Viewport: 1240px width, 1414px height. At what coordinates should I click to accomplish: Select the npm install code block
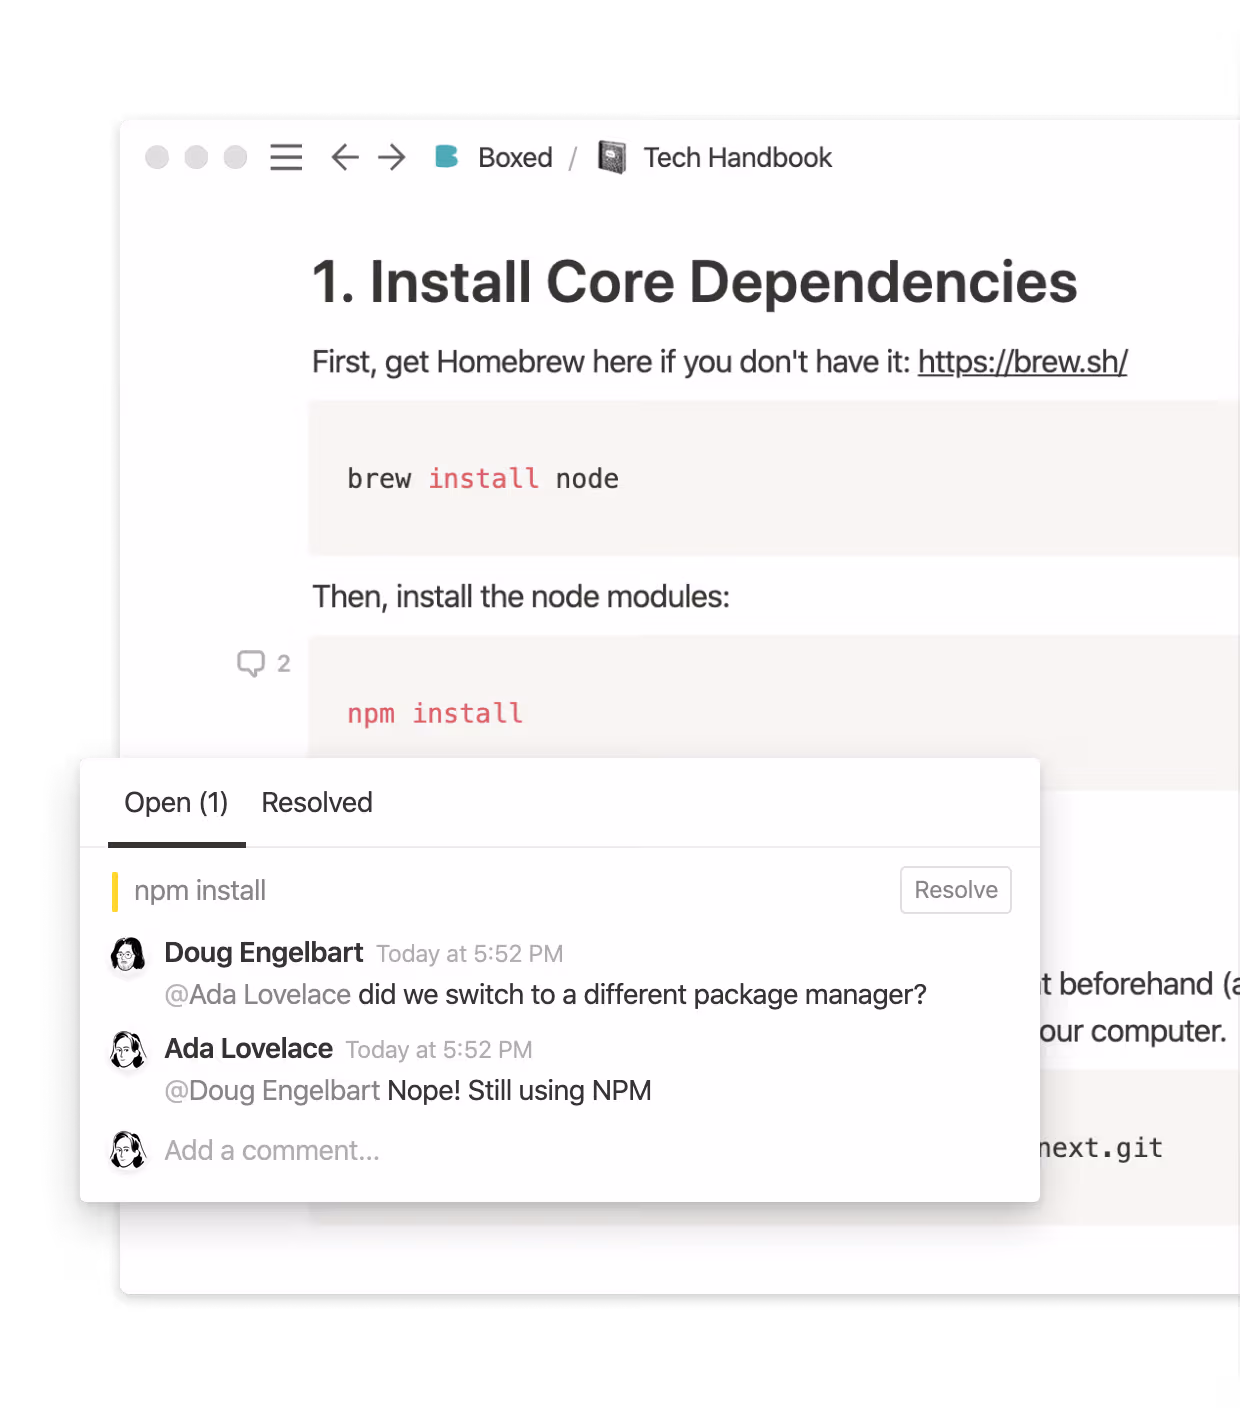pyautogui.click(x=434, y=713)
